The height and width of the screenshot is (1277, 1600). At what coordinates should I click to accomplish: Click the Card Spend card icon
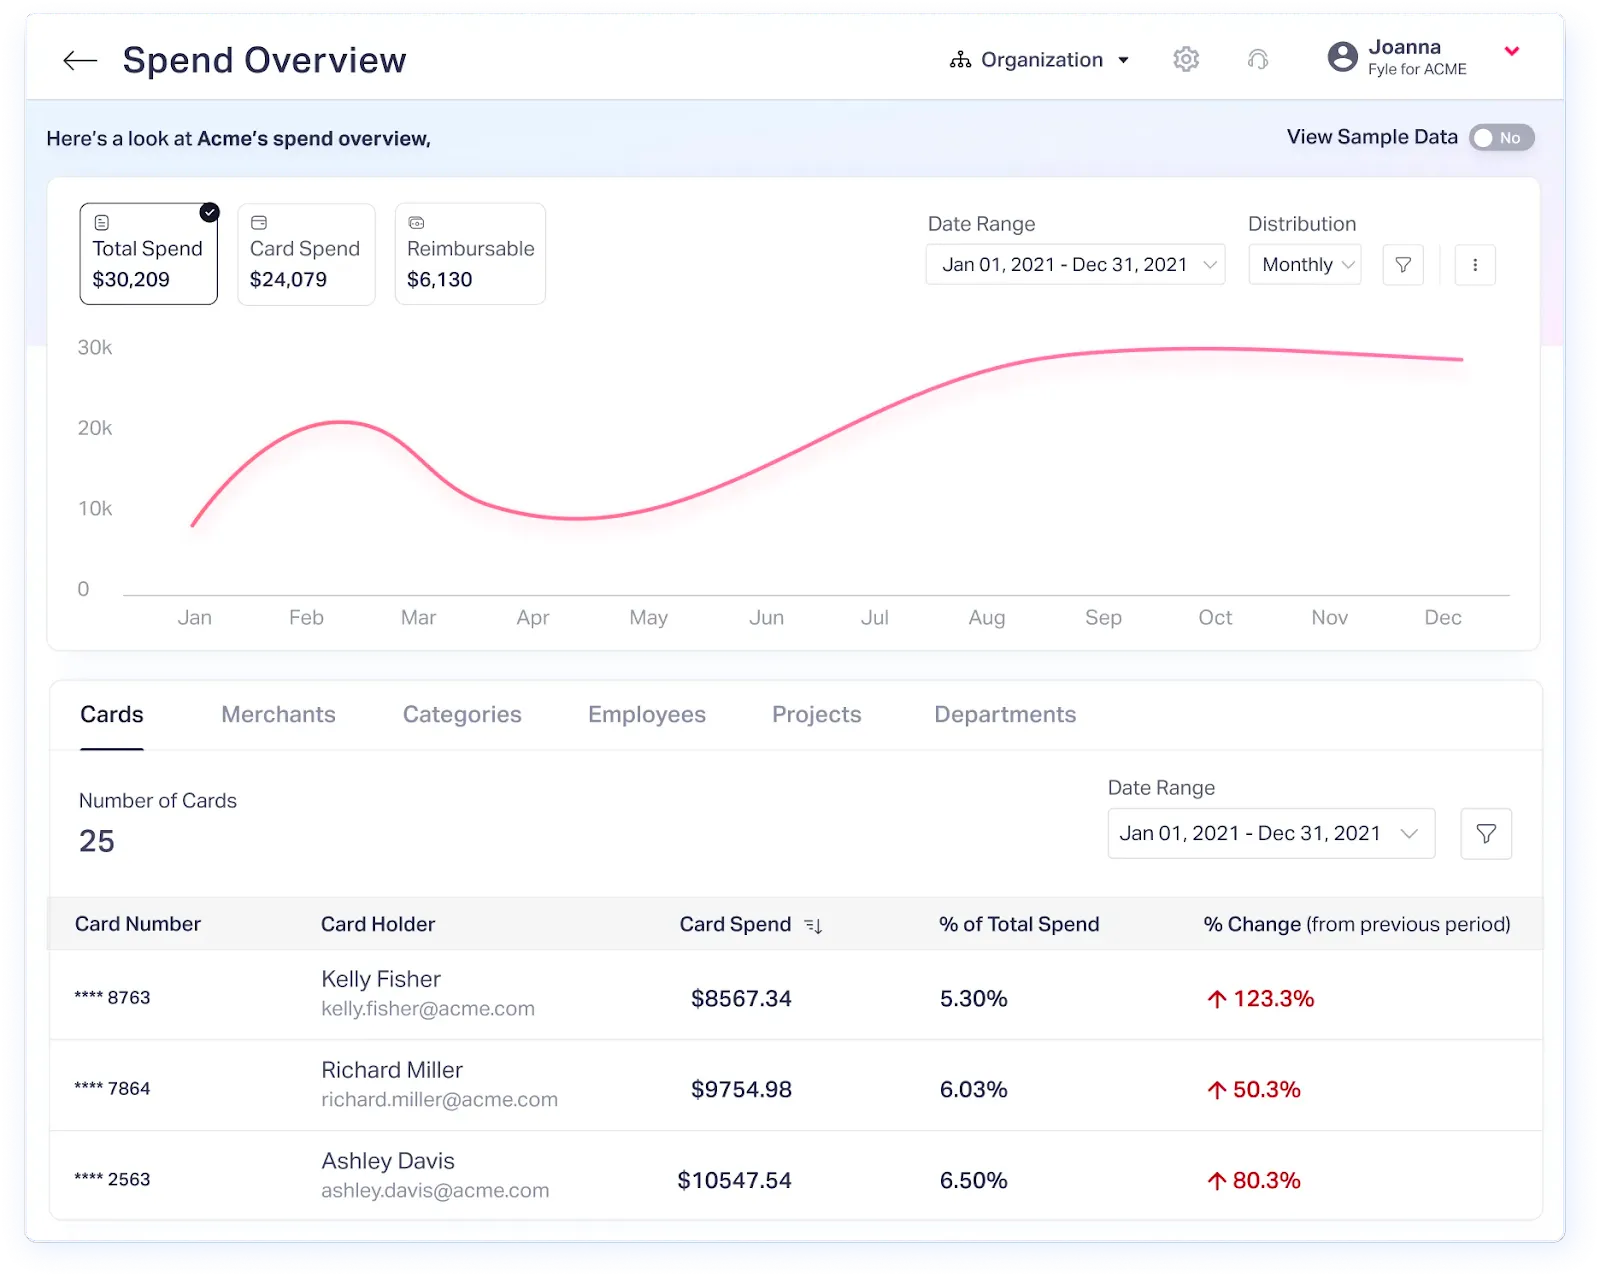[x=260, y=221]
